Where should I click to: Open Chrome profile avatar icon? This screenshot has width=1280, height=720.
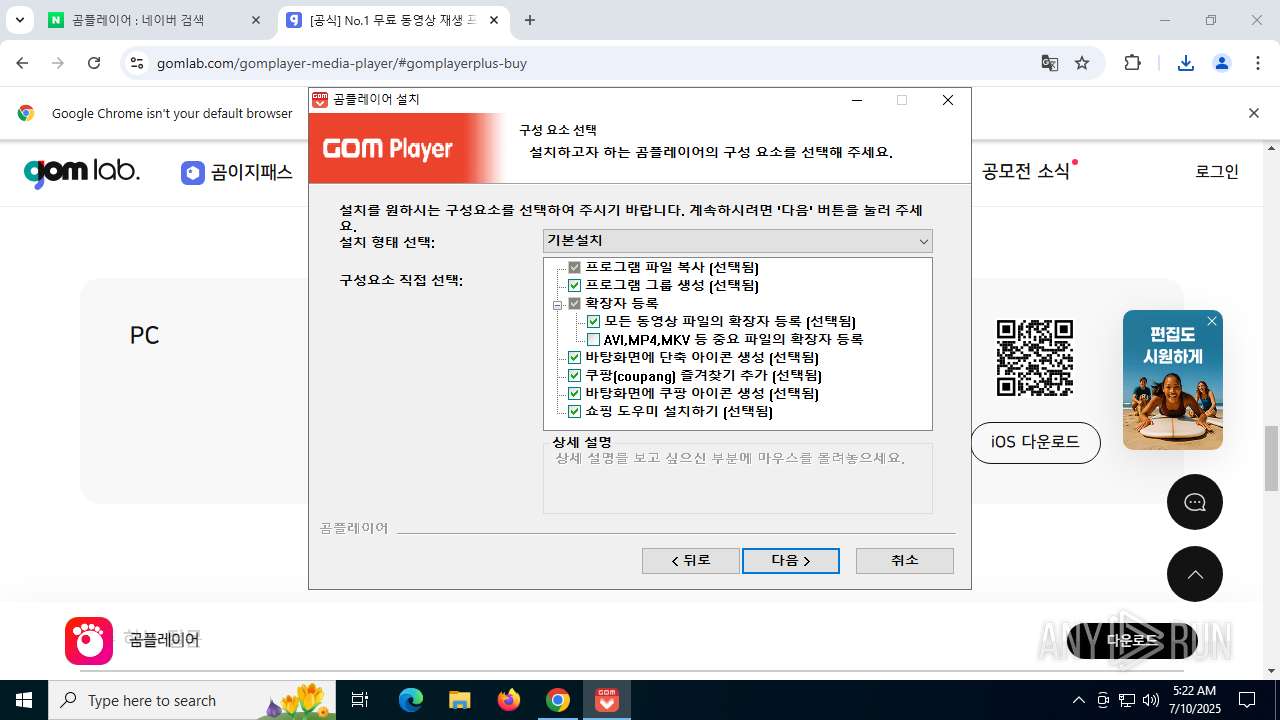1221,63
